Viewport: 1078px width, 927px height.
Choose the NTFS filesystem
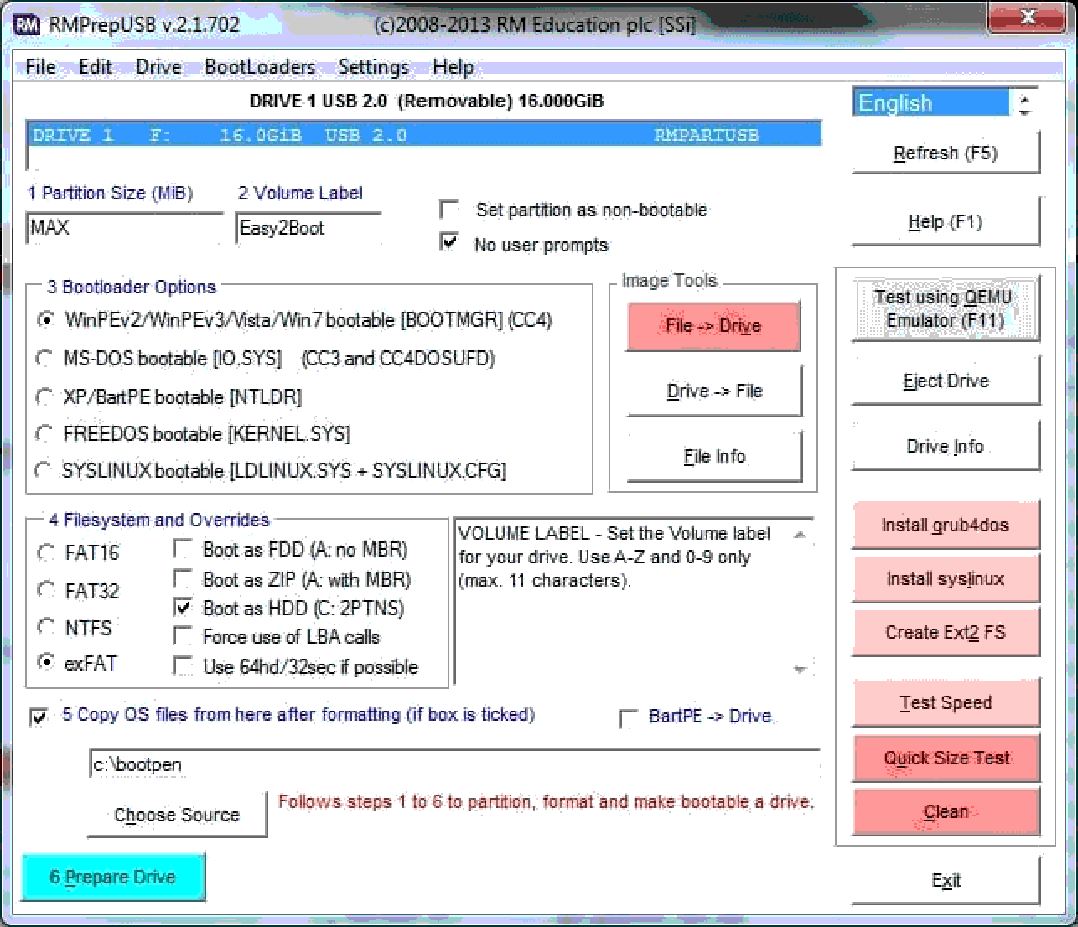[x=45, y=627]
